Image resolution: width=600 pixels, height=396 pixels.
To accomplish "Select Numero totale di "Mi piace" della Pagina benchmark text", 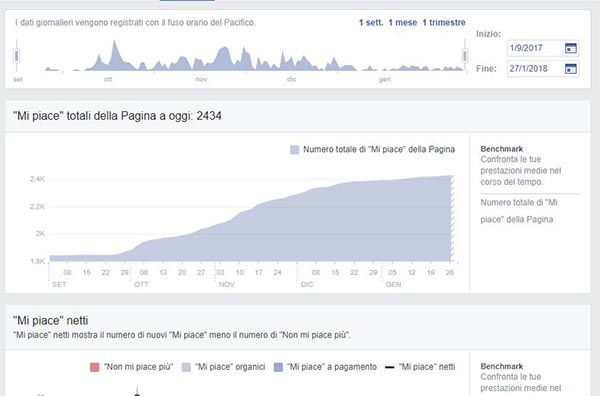I will click(x=519, y=211).
